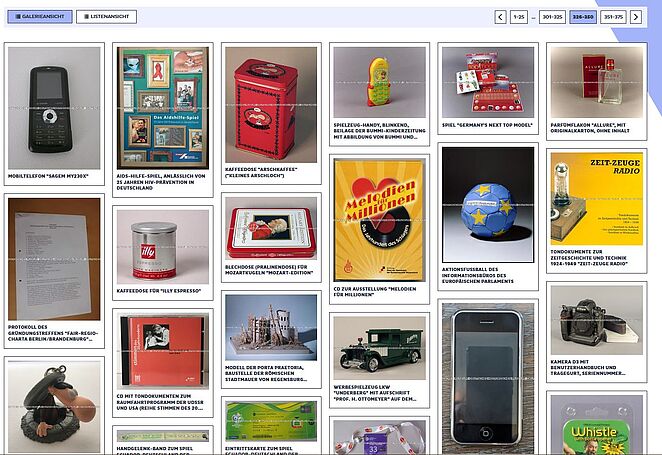Viewport: 662px width, 455px height.
Task: Jump to results page 1-25
Action: [518, 17]
